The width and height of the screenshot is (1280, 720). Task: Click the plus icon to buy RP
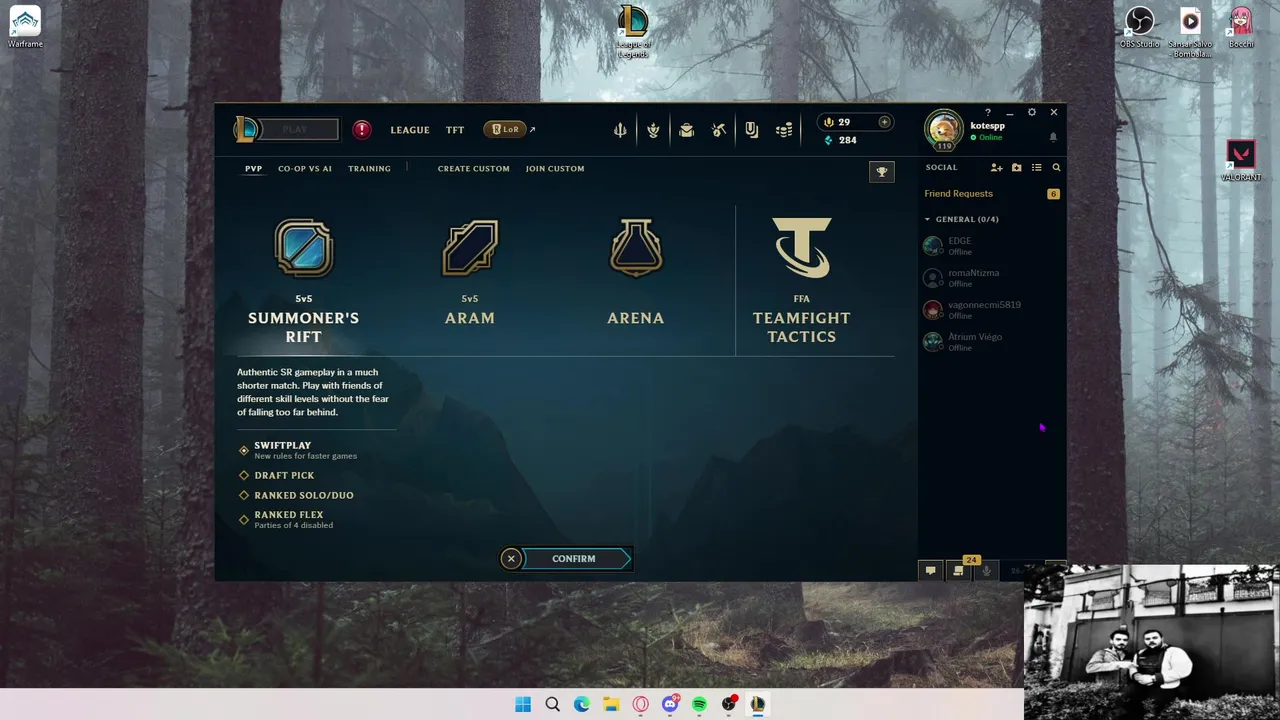(884, 122)
